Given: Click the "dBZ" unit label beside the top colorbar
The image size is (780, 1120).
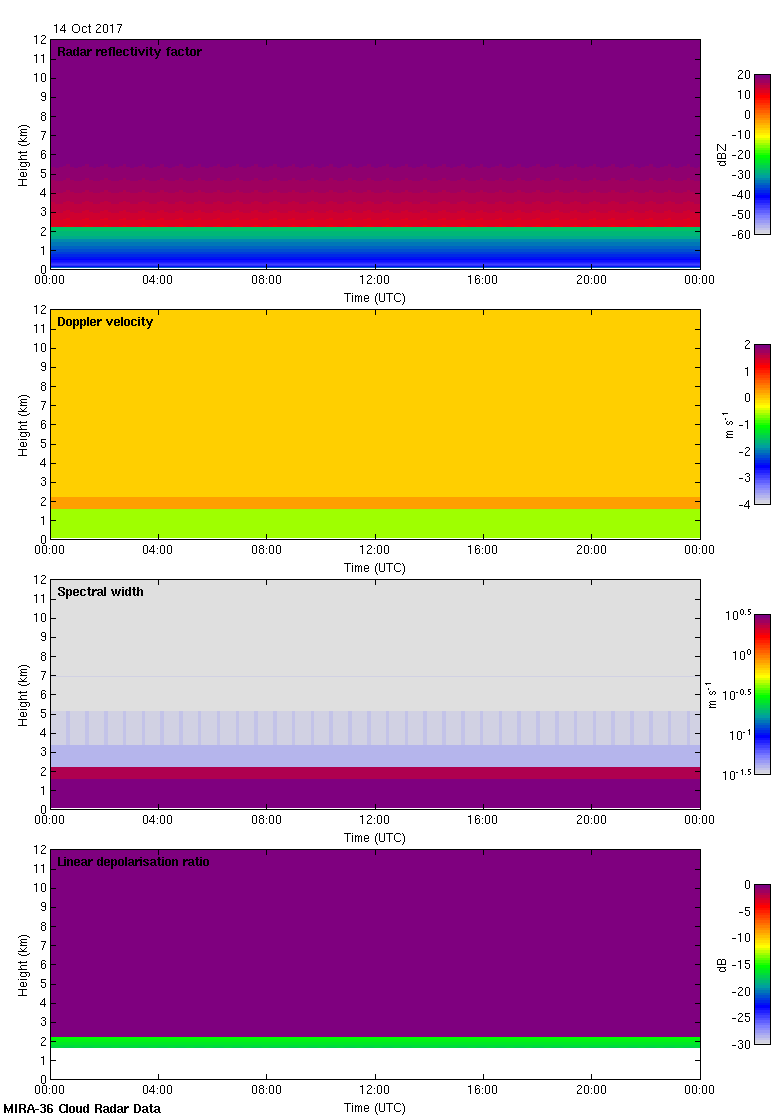Looking at the screenshot, I should (x=722, y=154).
